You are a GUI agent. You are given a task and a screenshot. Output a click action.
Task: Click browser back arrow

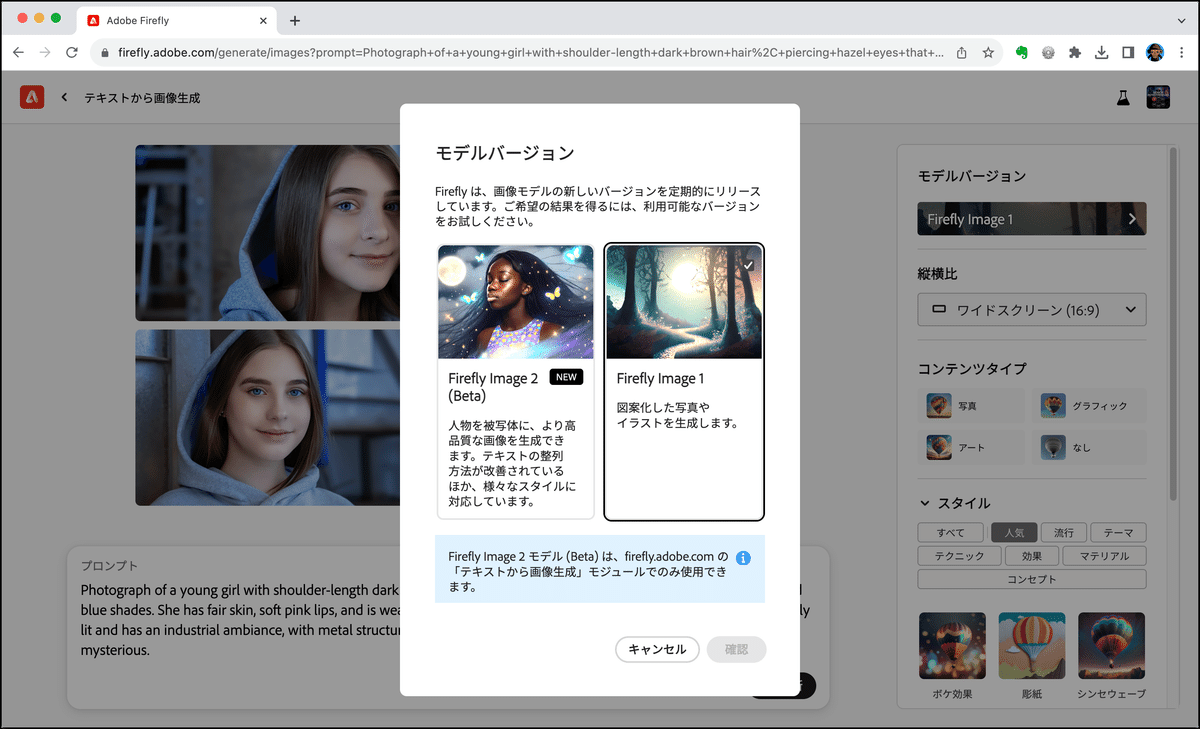18,52
